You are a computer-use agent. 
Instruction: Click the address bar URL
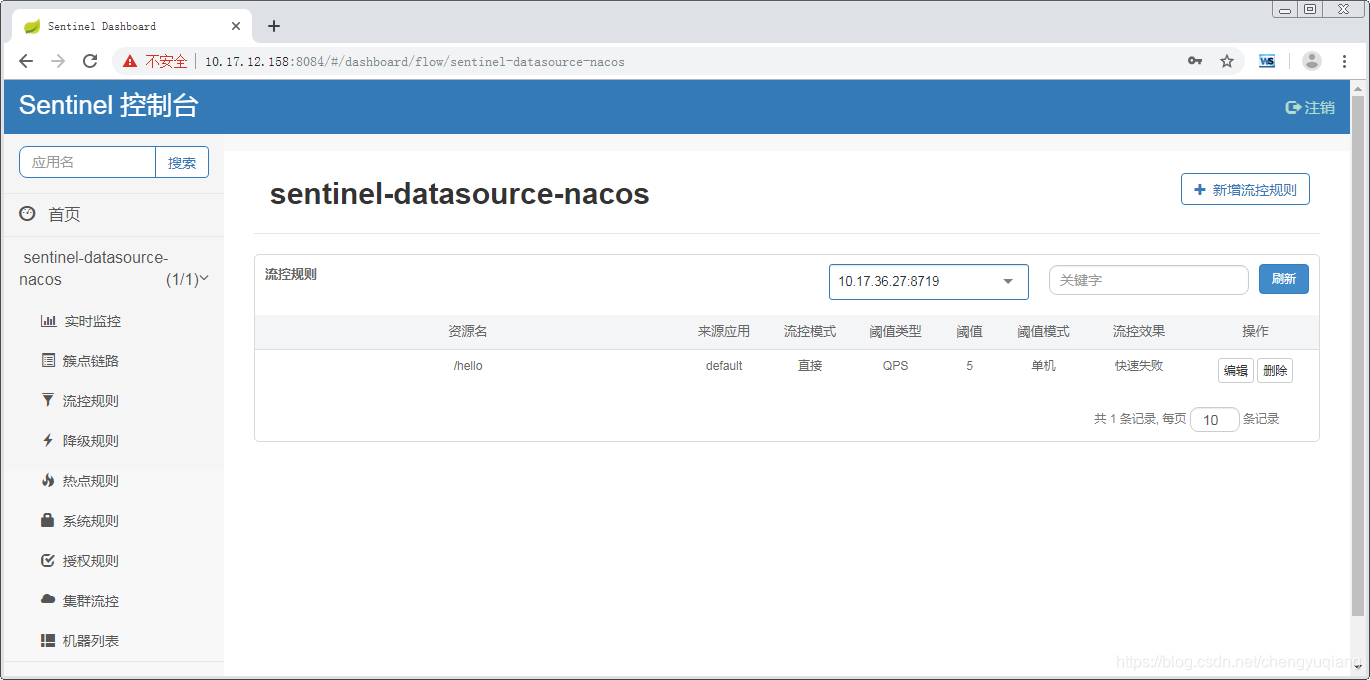[x=414, y=62]
